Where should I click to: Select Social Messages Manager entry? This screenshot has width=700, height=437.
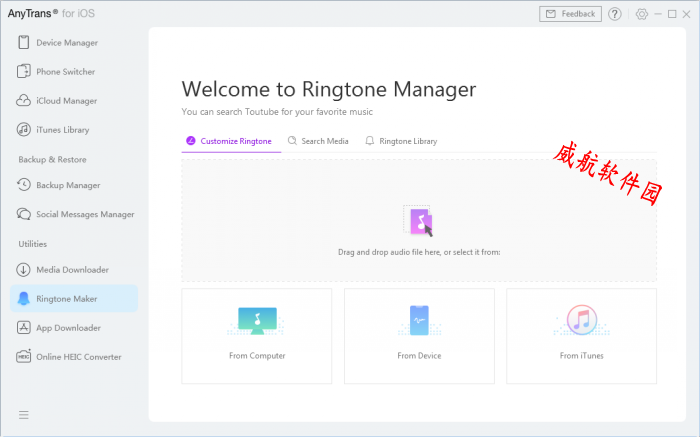pyautogui.click(x=74, y=214)
